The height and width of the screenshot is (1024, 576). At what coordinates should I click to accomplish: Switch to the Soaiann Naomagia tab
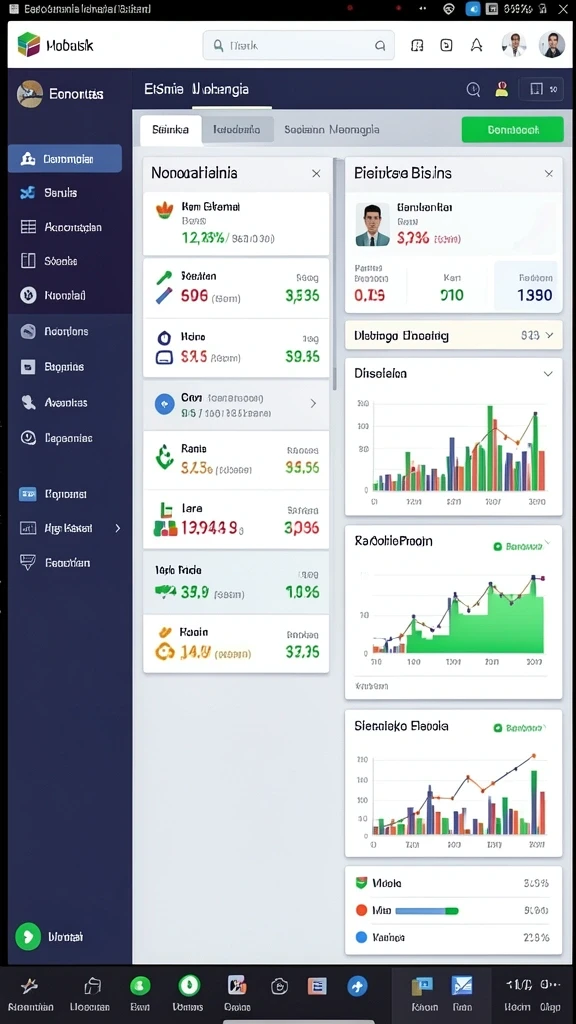332,129
